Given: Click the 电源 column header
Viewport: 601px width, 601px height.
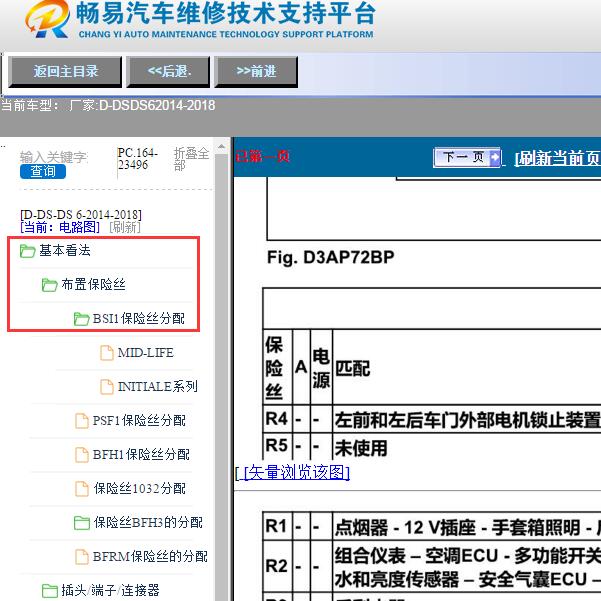Looking at the screenshot, I should (x=321, y=368).
